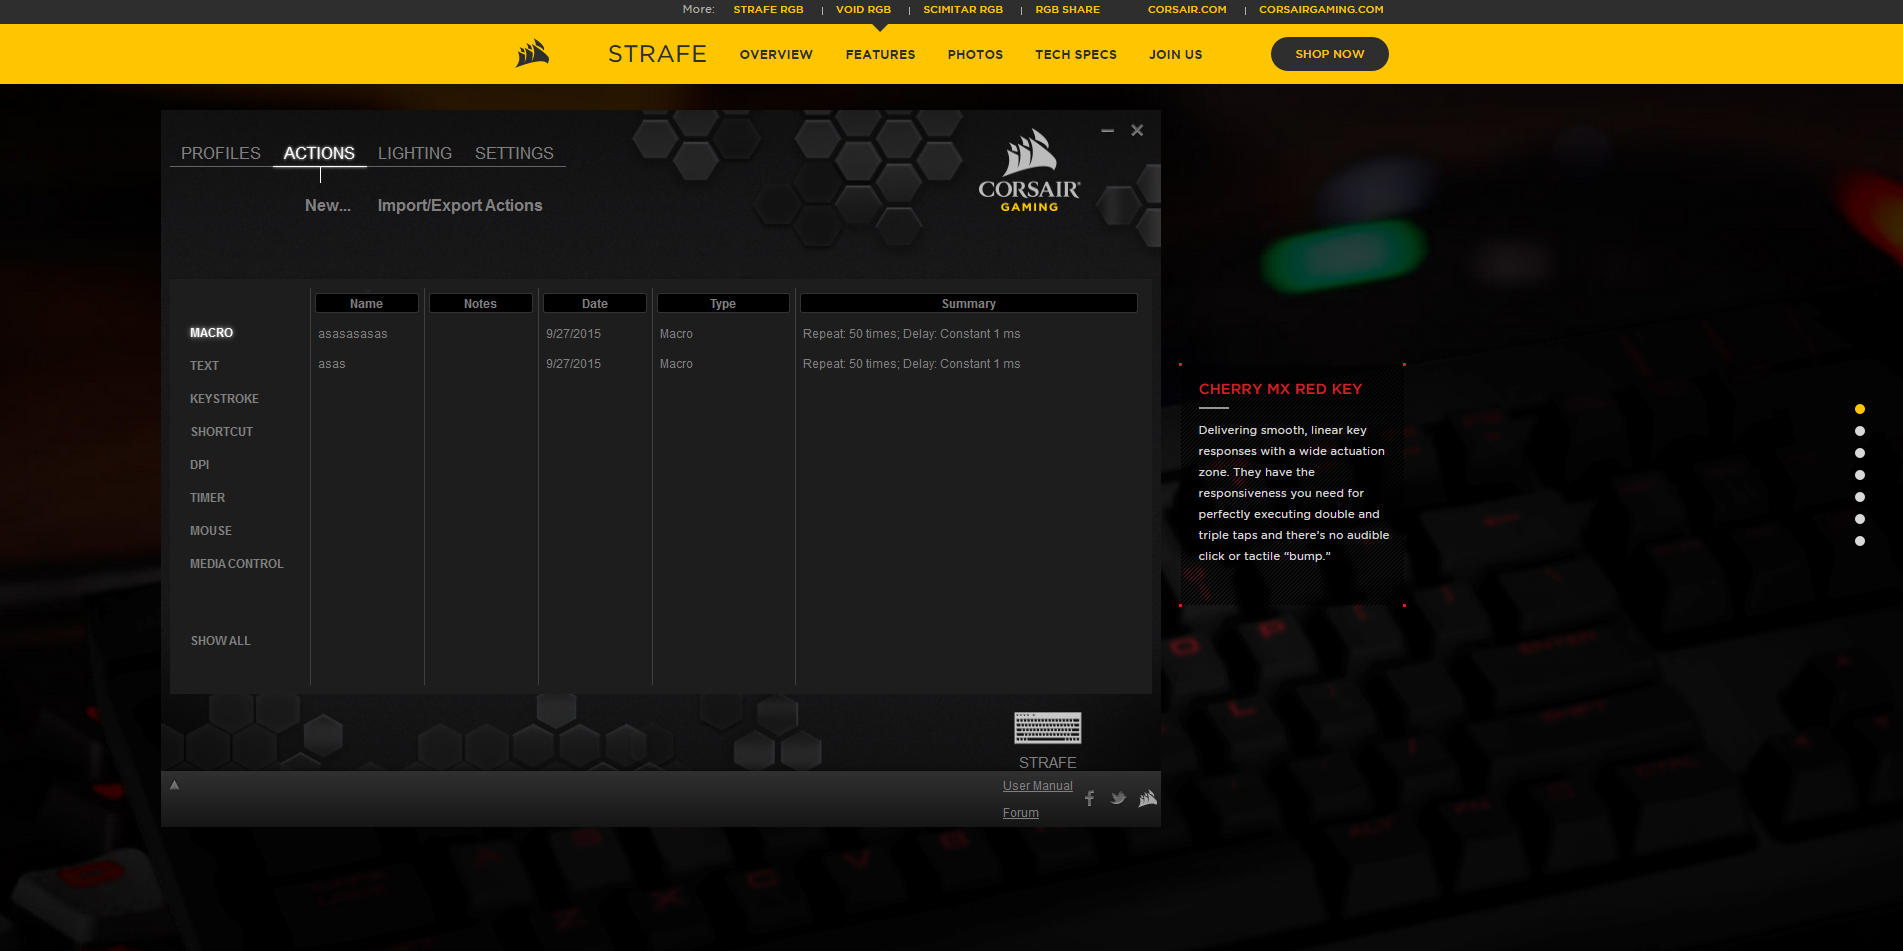
Task: Sort by the Name column header
Action: [x=366, y=304]
